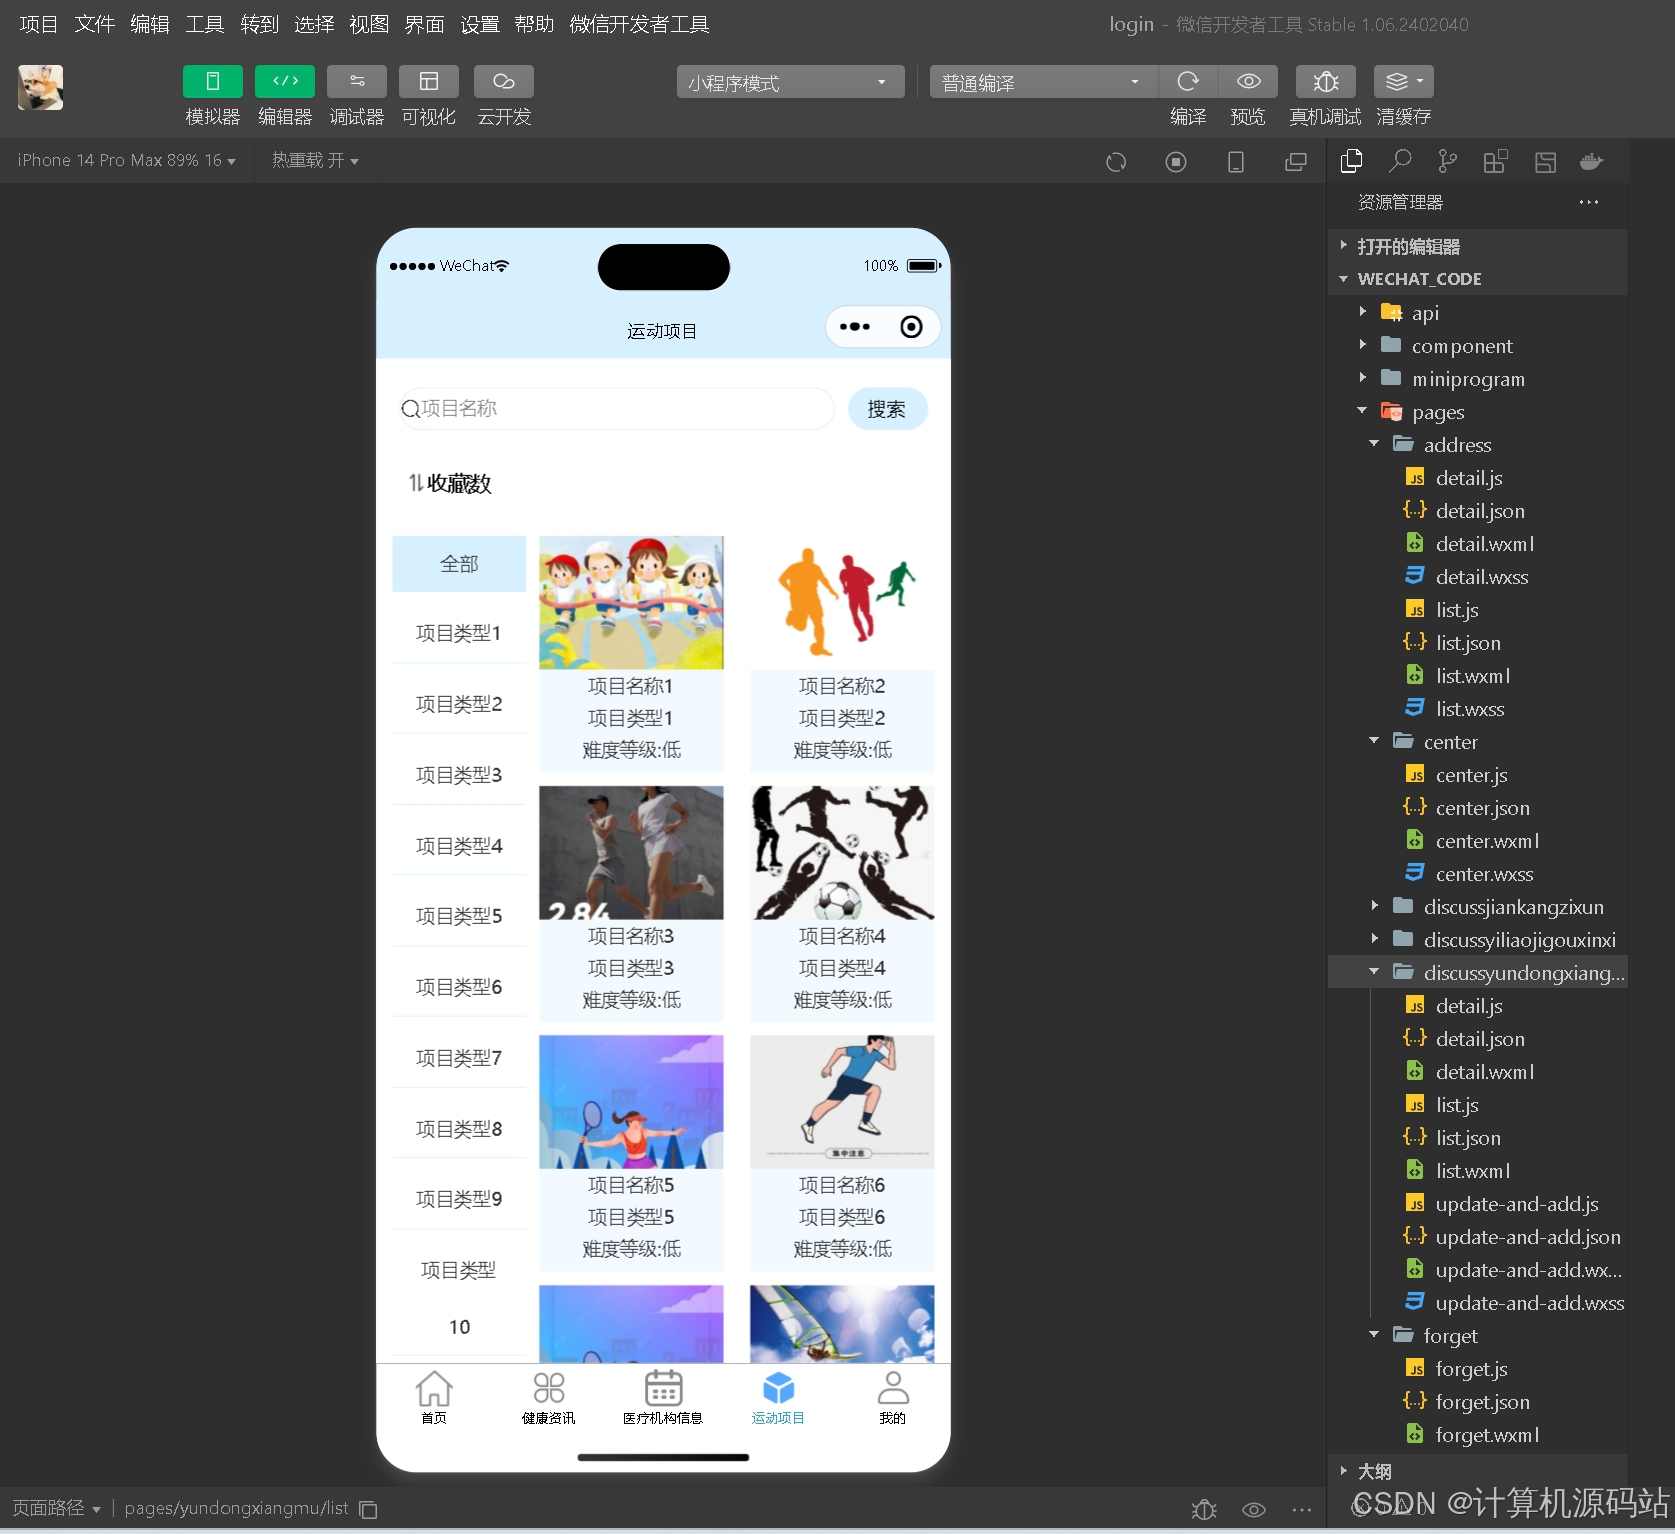Screen dimensions: 1675x1534
Task: Open the 设置 menu
Action: (479, 24)
